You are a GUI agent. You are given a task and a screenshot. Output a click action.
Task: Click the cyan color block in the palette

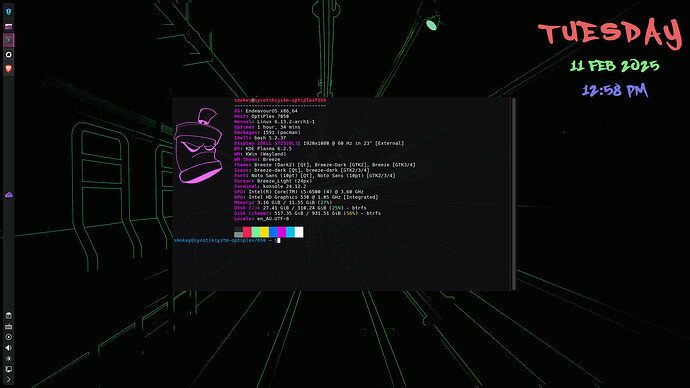tap(290, 232)
